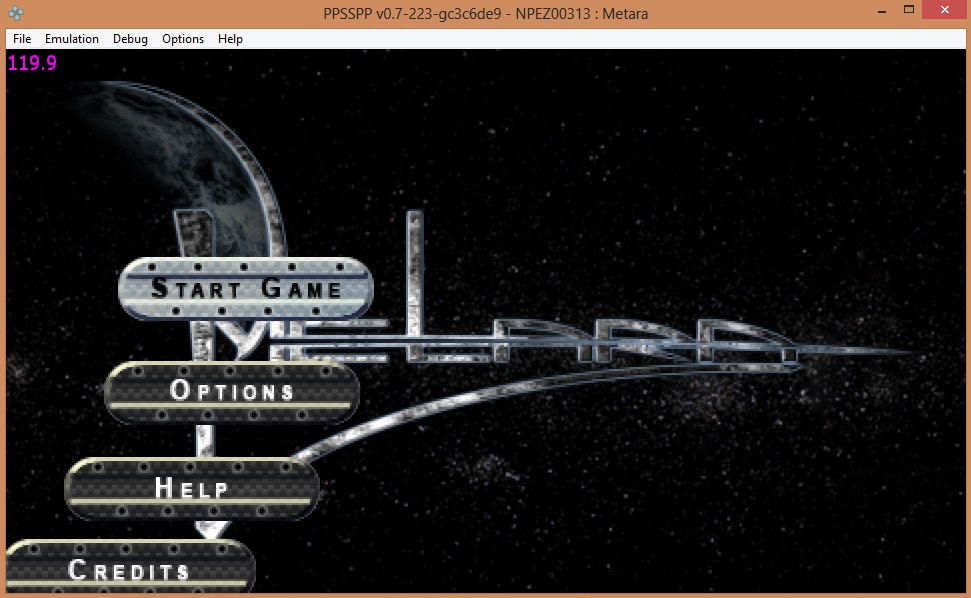Click the window title text showing Metara
This screenshot has height=598, width=971.
click(485, 11)
